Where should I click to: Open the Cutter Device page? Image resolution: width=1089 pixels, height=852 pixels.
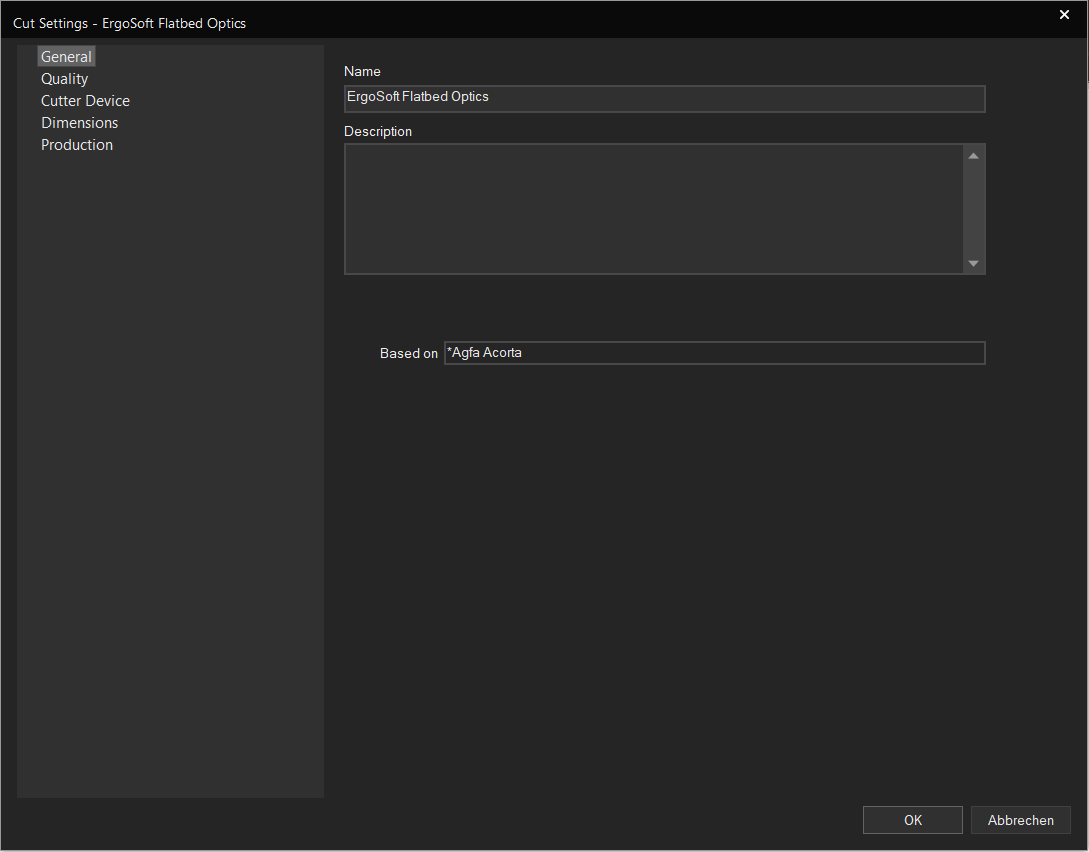tap(85, 101)
